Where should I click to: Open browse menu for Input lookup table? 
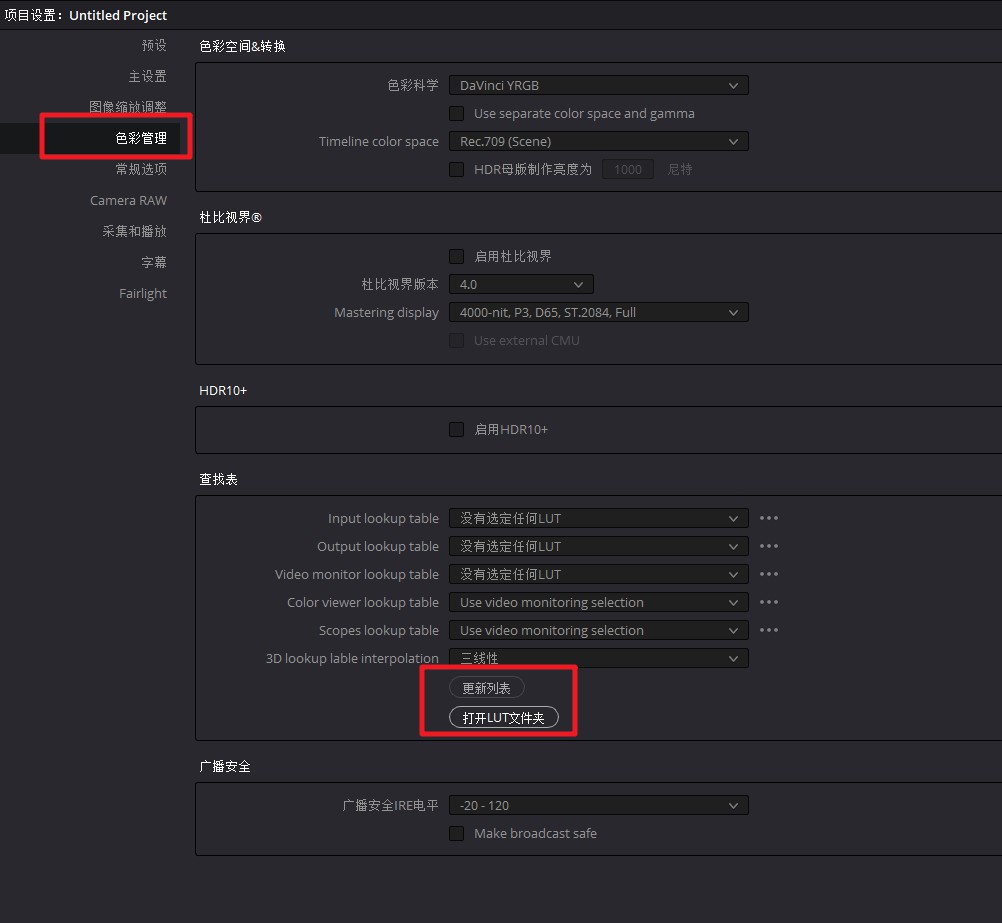tap(769, 518)
